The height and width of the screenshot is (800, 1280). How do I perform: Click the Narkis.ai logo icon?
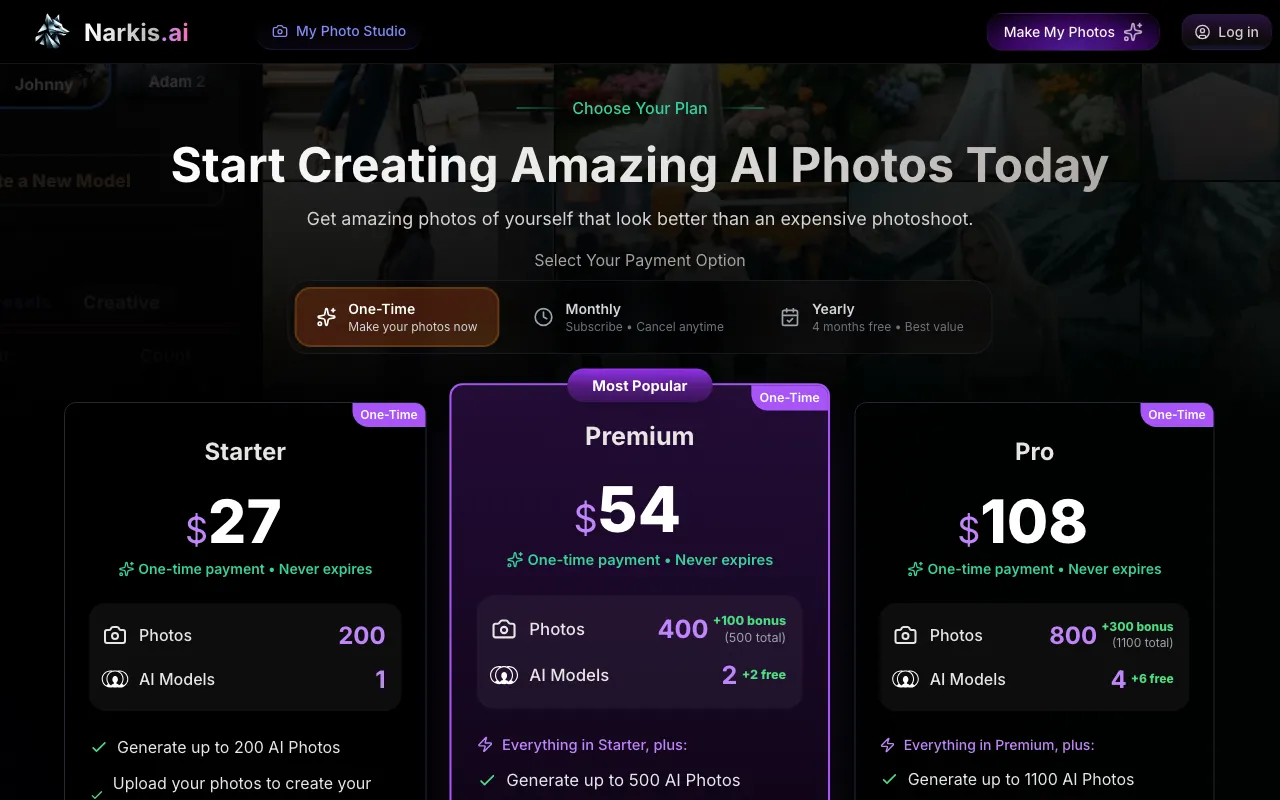(52, 32)
